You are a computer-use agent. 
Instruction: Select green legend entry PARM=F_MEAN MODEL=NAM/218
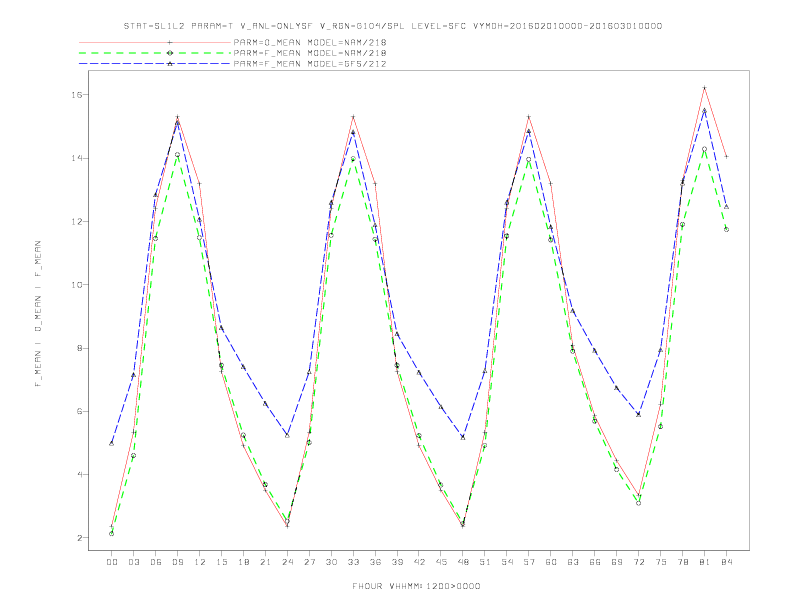coord(310,53)
